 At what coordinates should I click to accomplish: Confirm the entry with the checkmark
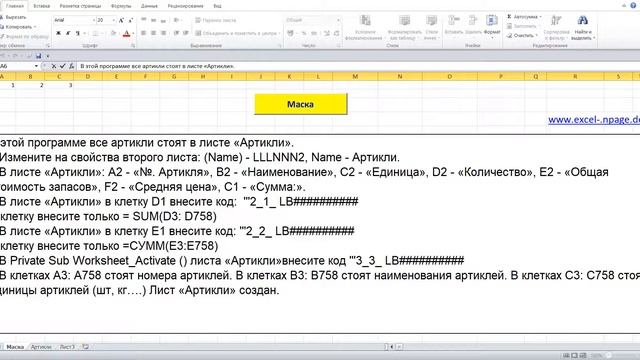click(62, 66)
